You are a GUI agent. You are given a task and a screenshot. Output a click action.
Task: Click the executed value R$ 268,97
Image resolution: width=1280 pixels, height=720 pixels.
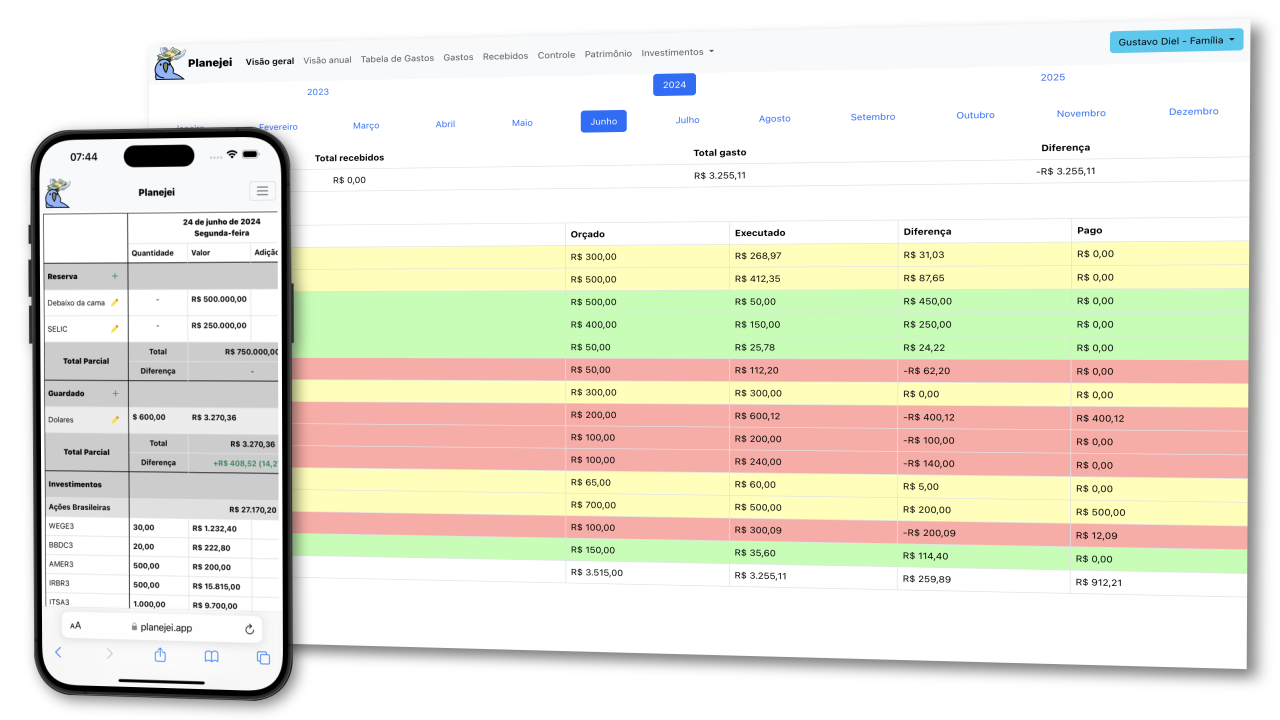(757, 256)
